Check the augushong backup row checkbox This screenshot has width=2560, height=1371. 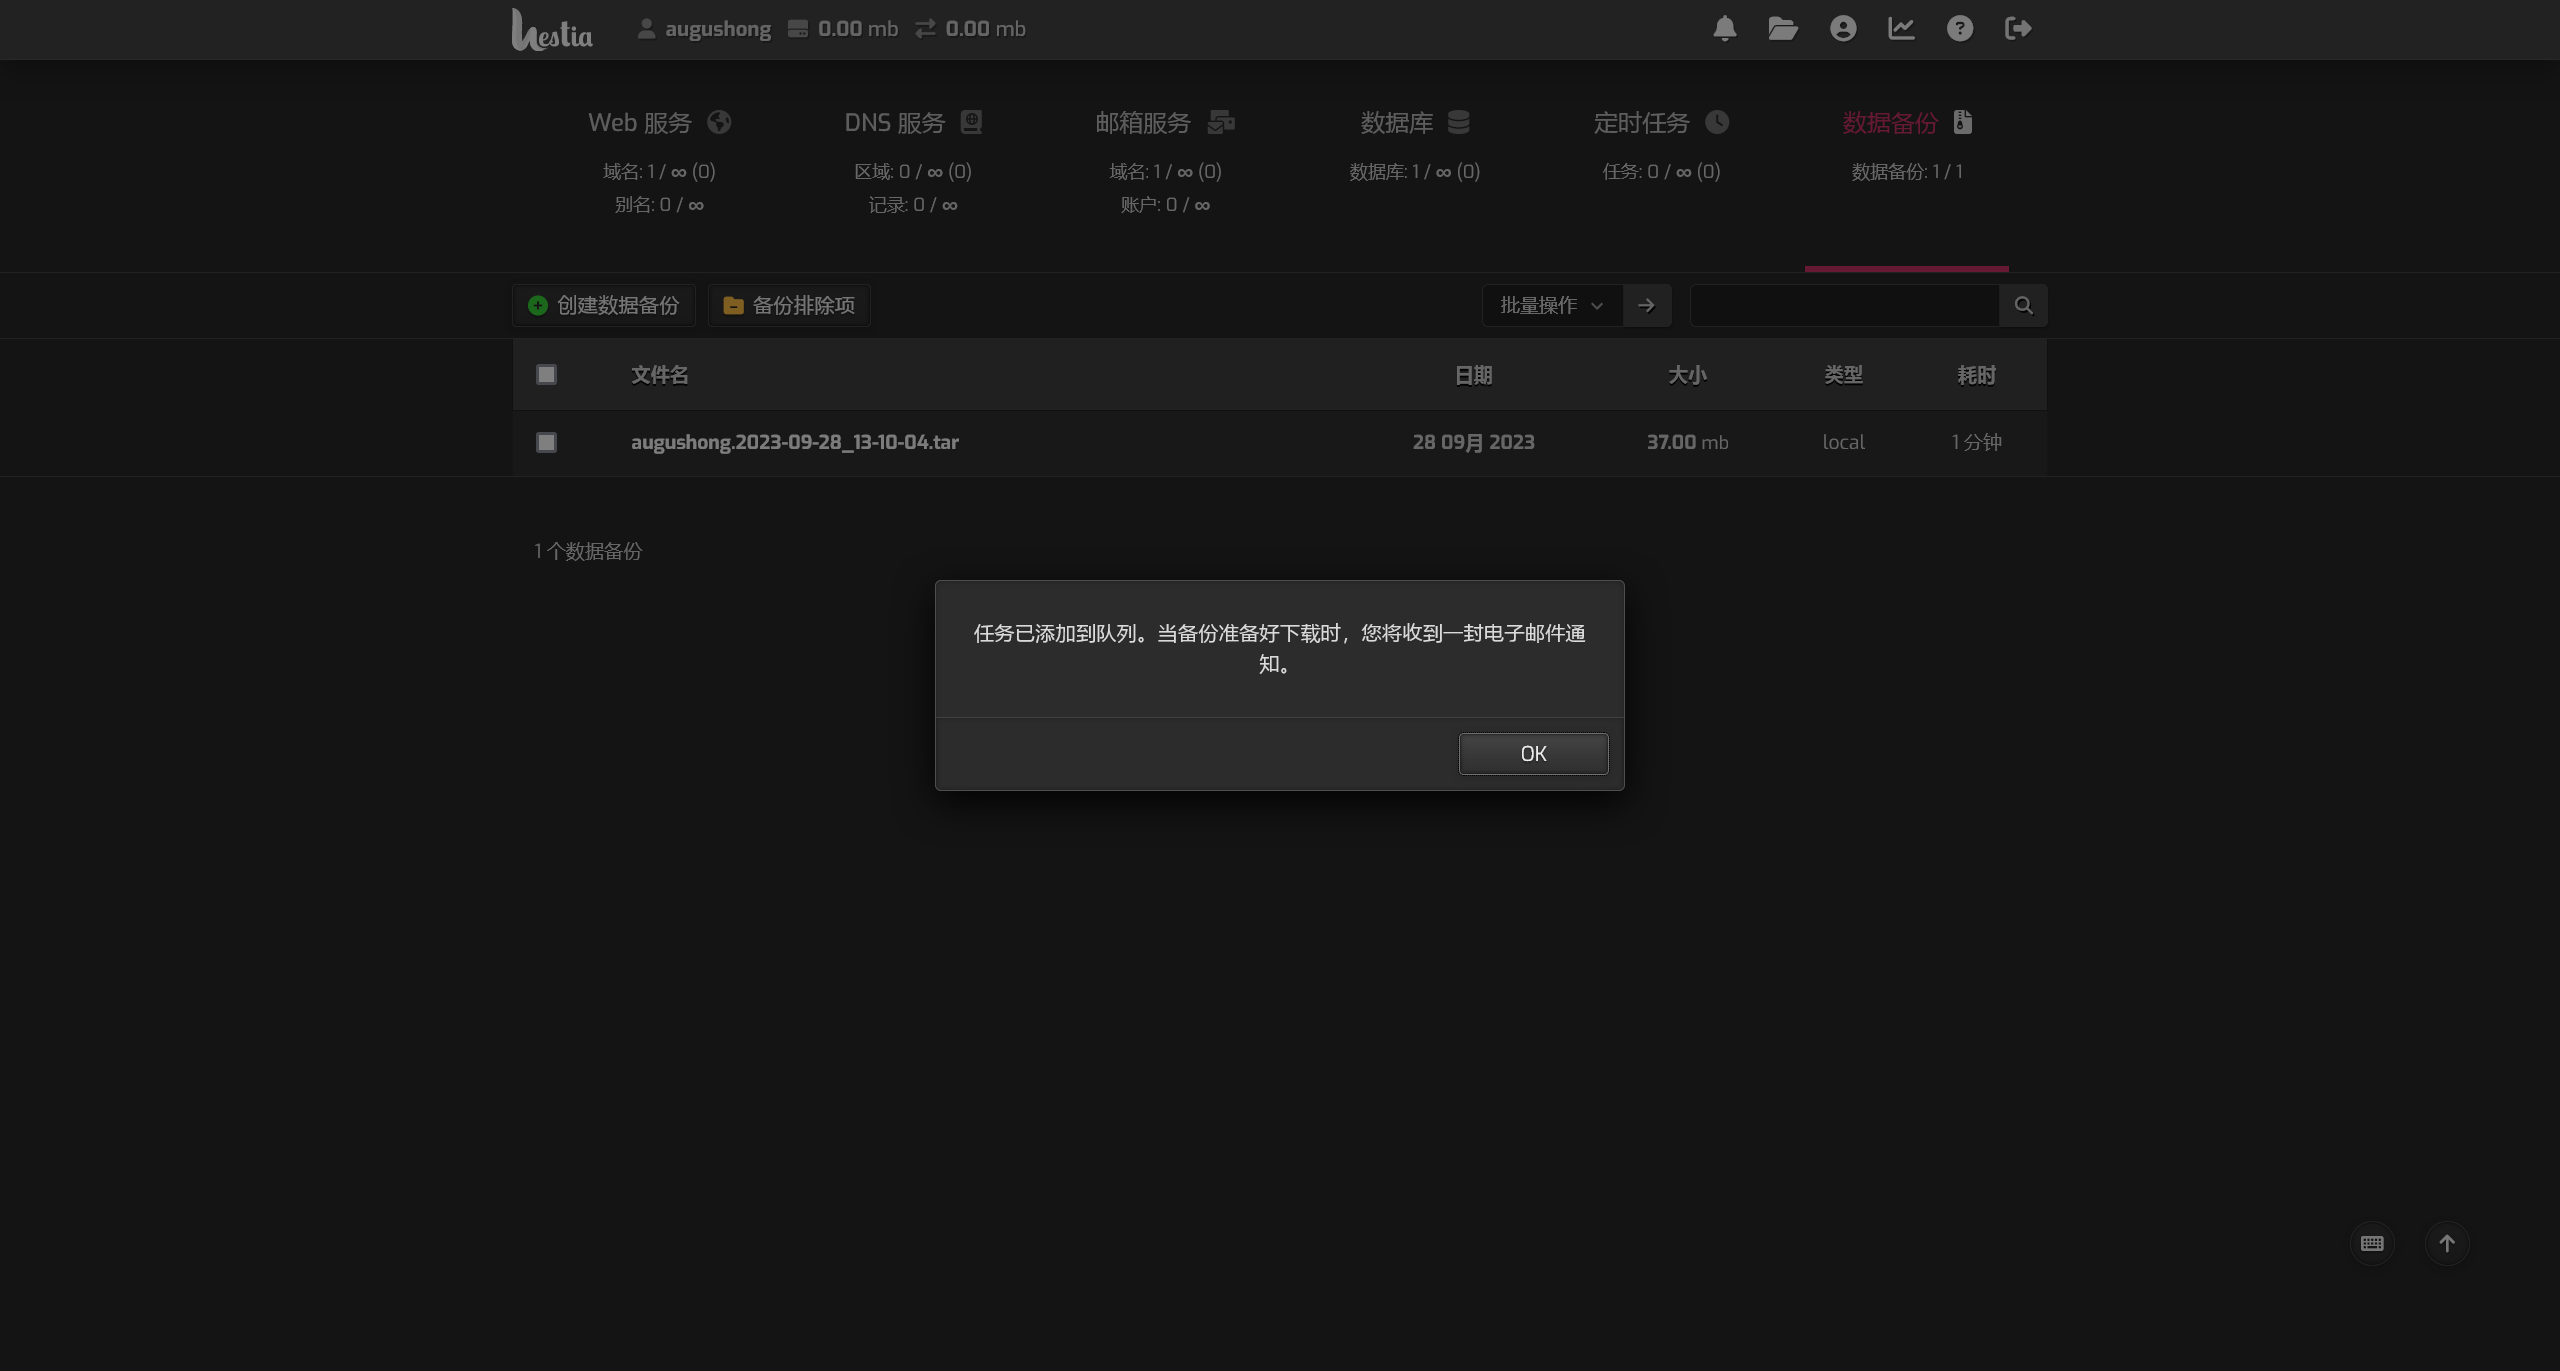pos(546,442)
